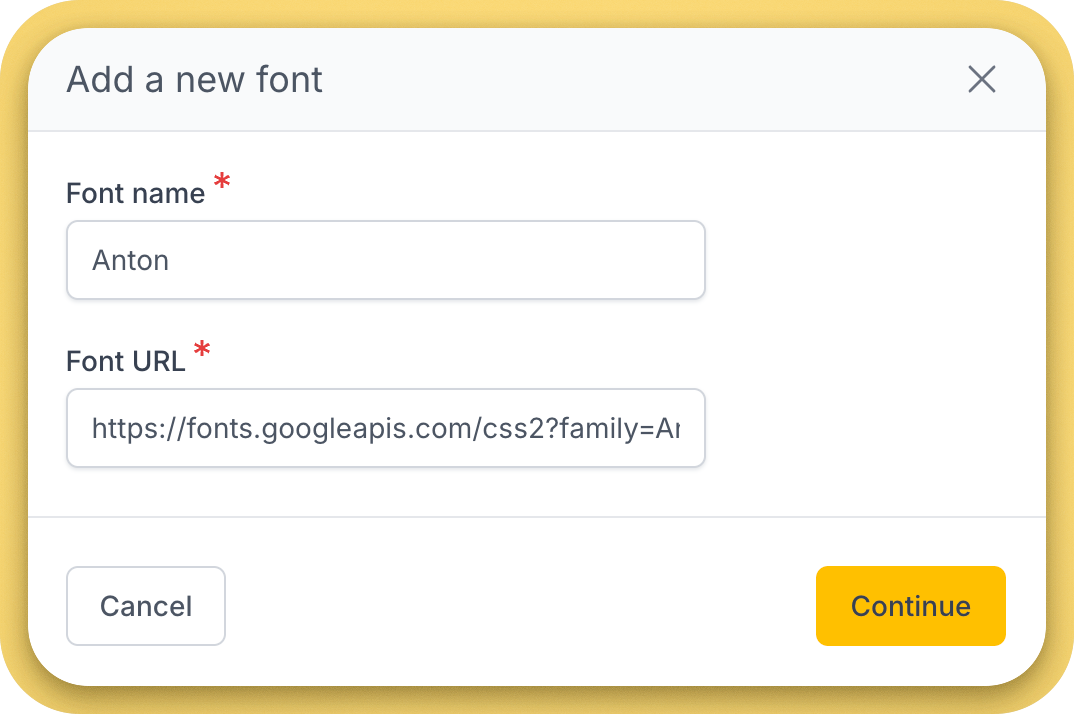Focus the Font name input field
This screenshot has width=1074, height=714.
pos(385,260)
